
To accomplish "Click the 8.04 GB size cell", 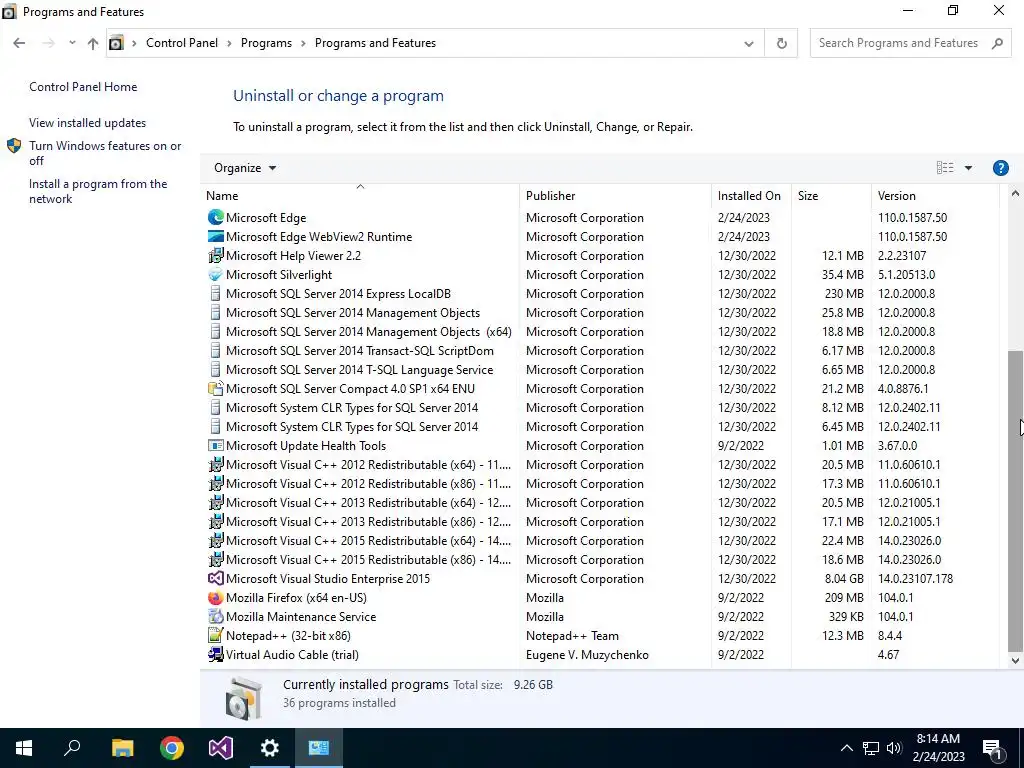I will [x=844, y=578].
